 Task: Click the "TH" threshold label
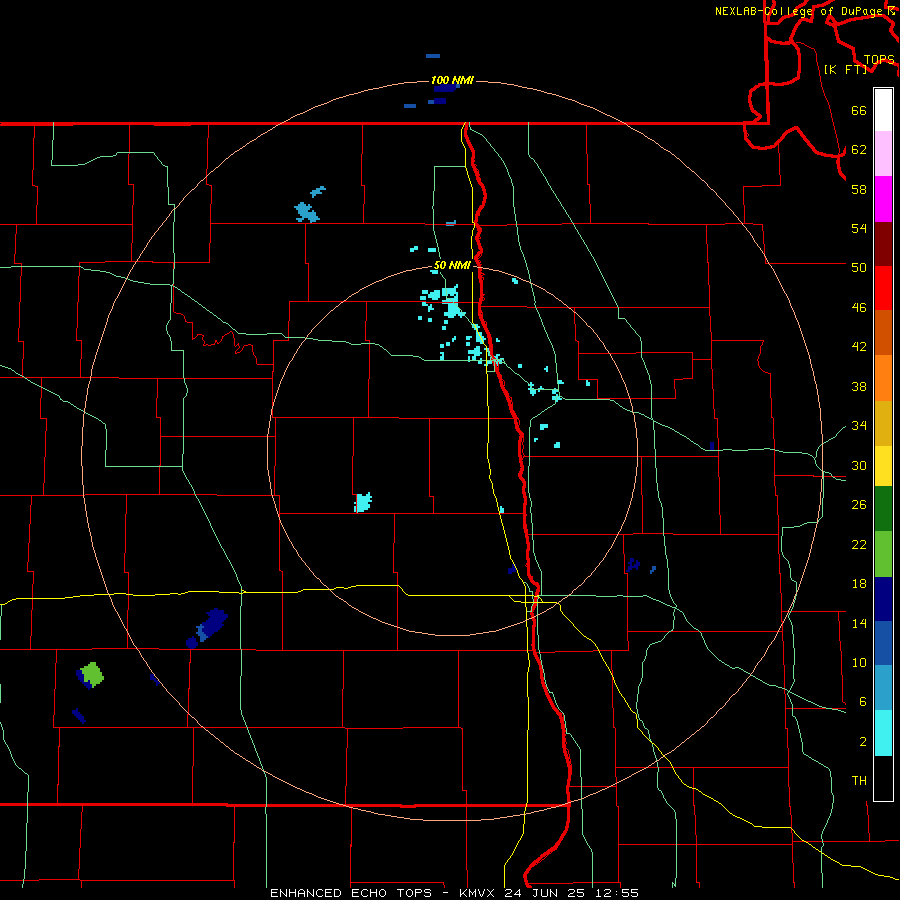pos(859,780)
